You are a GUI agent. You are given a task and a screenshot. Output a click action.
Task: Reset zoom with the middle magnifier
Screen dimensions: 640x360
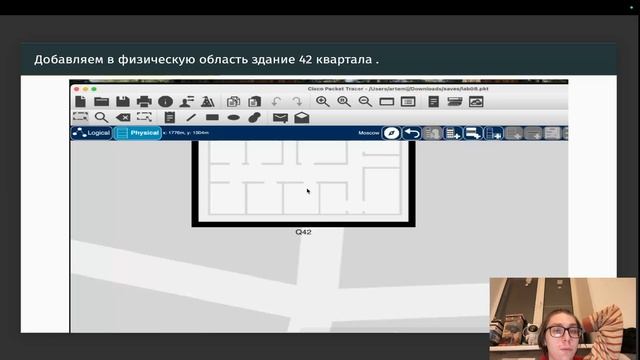[x=344, y=101]
